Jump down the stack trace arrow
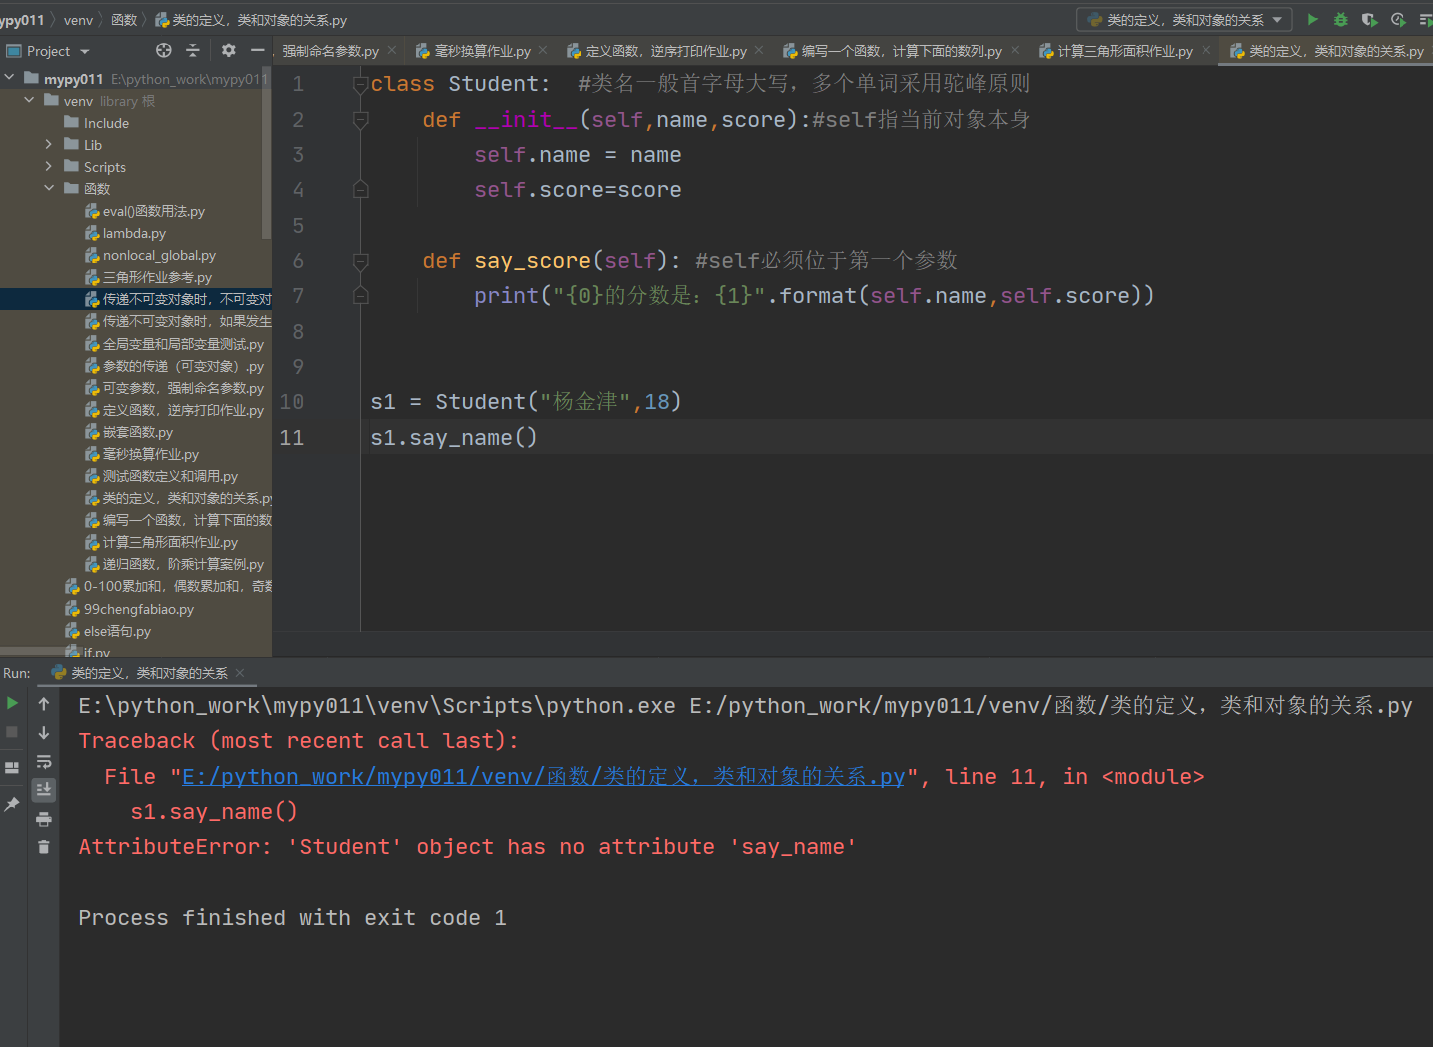The height and width of the screenshot is (1047, 1433). (44, 733)
